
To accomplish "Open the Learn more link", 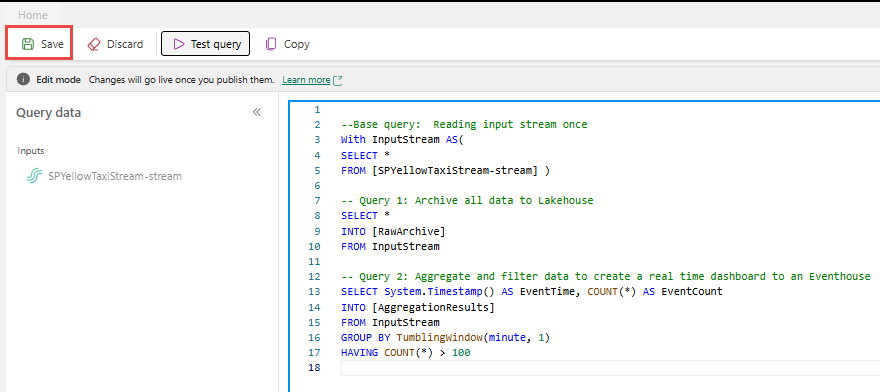I will click(306, 80).
